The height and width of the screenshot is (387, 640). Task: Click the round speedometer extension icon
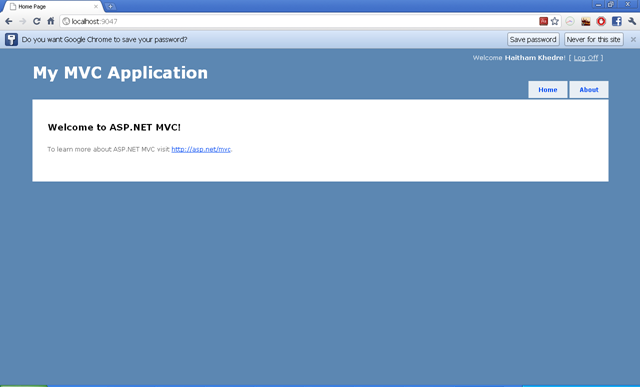pyautogui.click(x=570, y=21)
